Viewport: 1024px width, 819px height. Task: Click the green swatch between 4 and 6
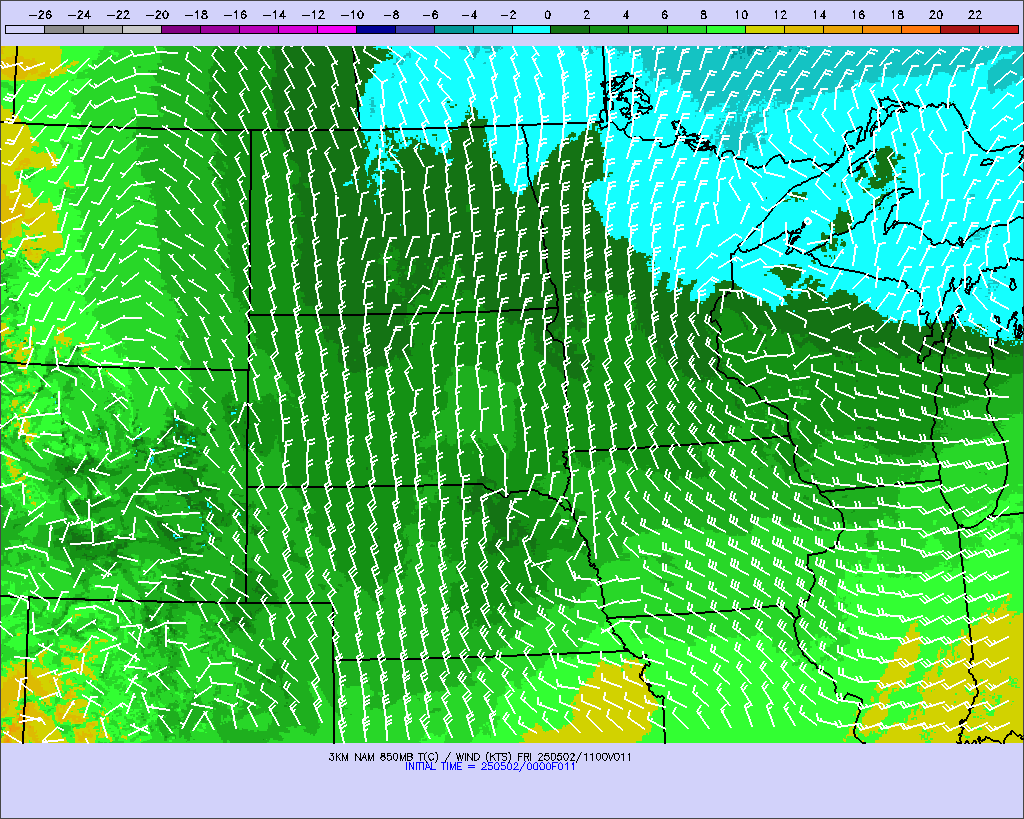tap(648, 29)
